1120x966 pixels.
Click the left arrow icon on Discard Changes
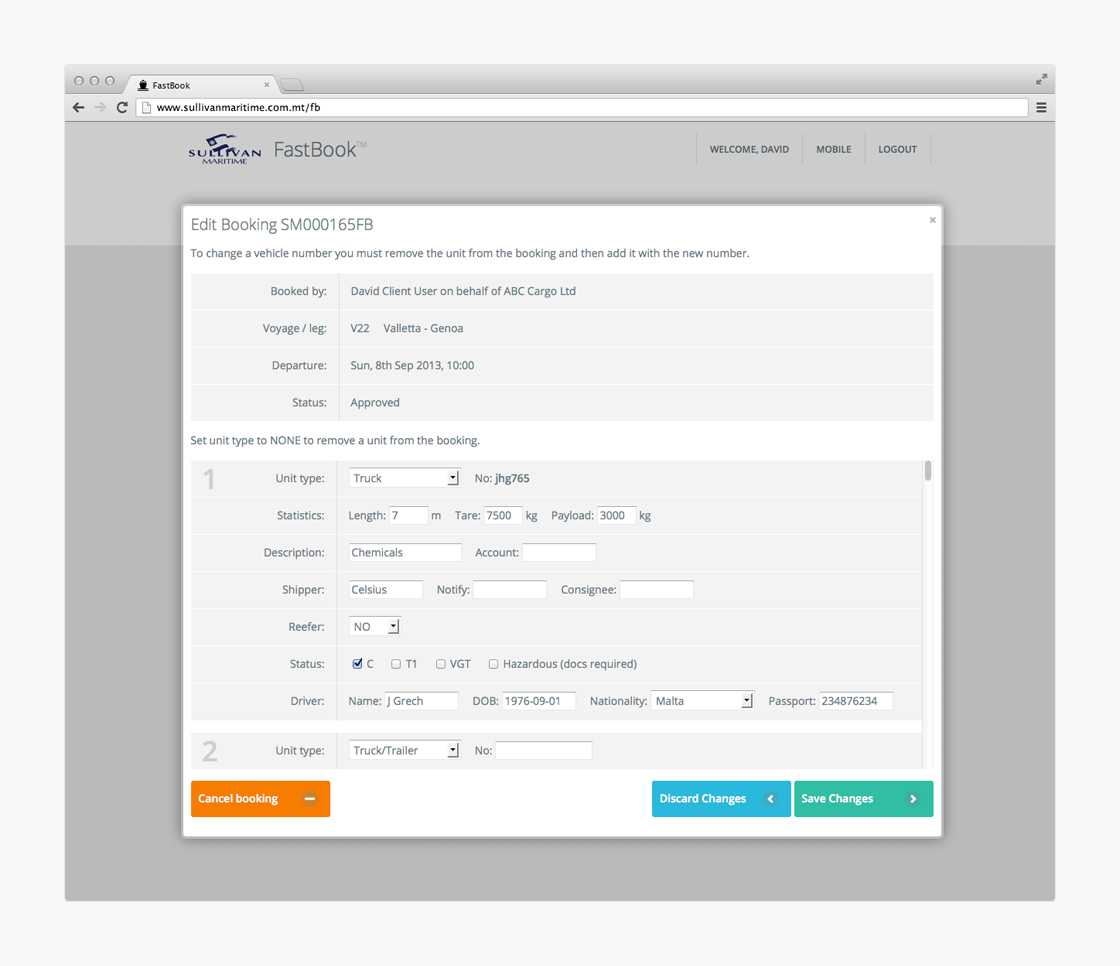770,799
